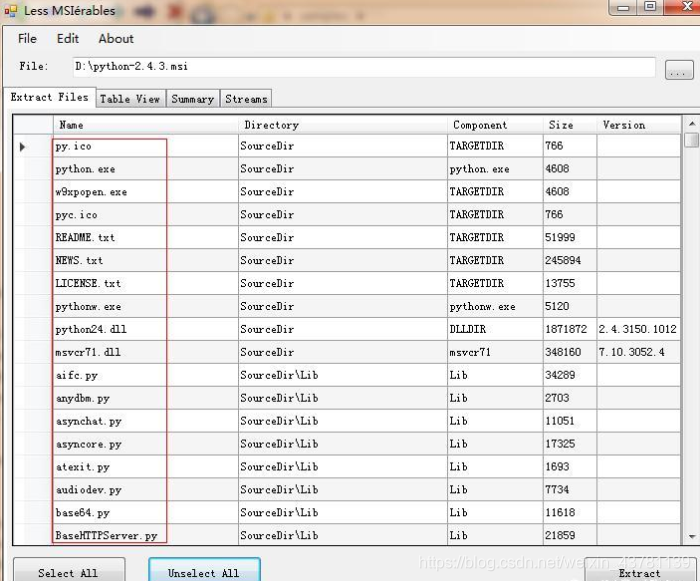Click the size value 5120
700x581 pixels.
(557, 306)
